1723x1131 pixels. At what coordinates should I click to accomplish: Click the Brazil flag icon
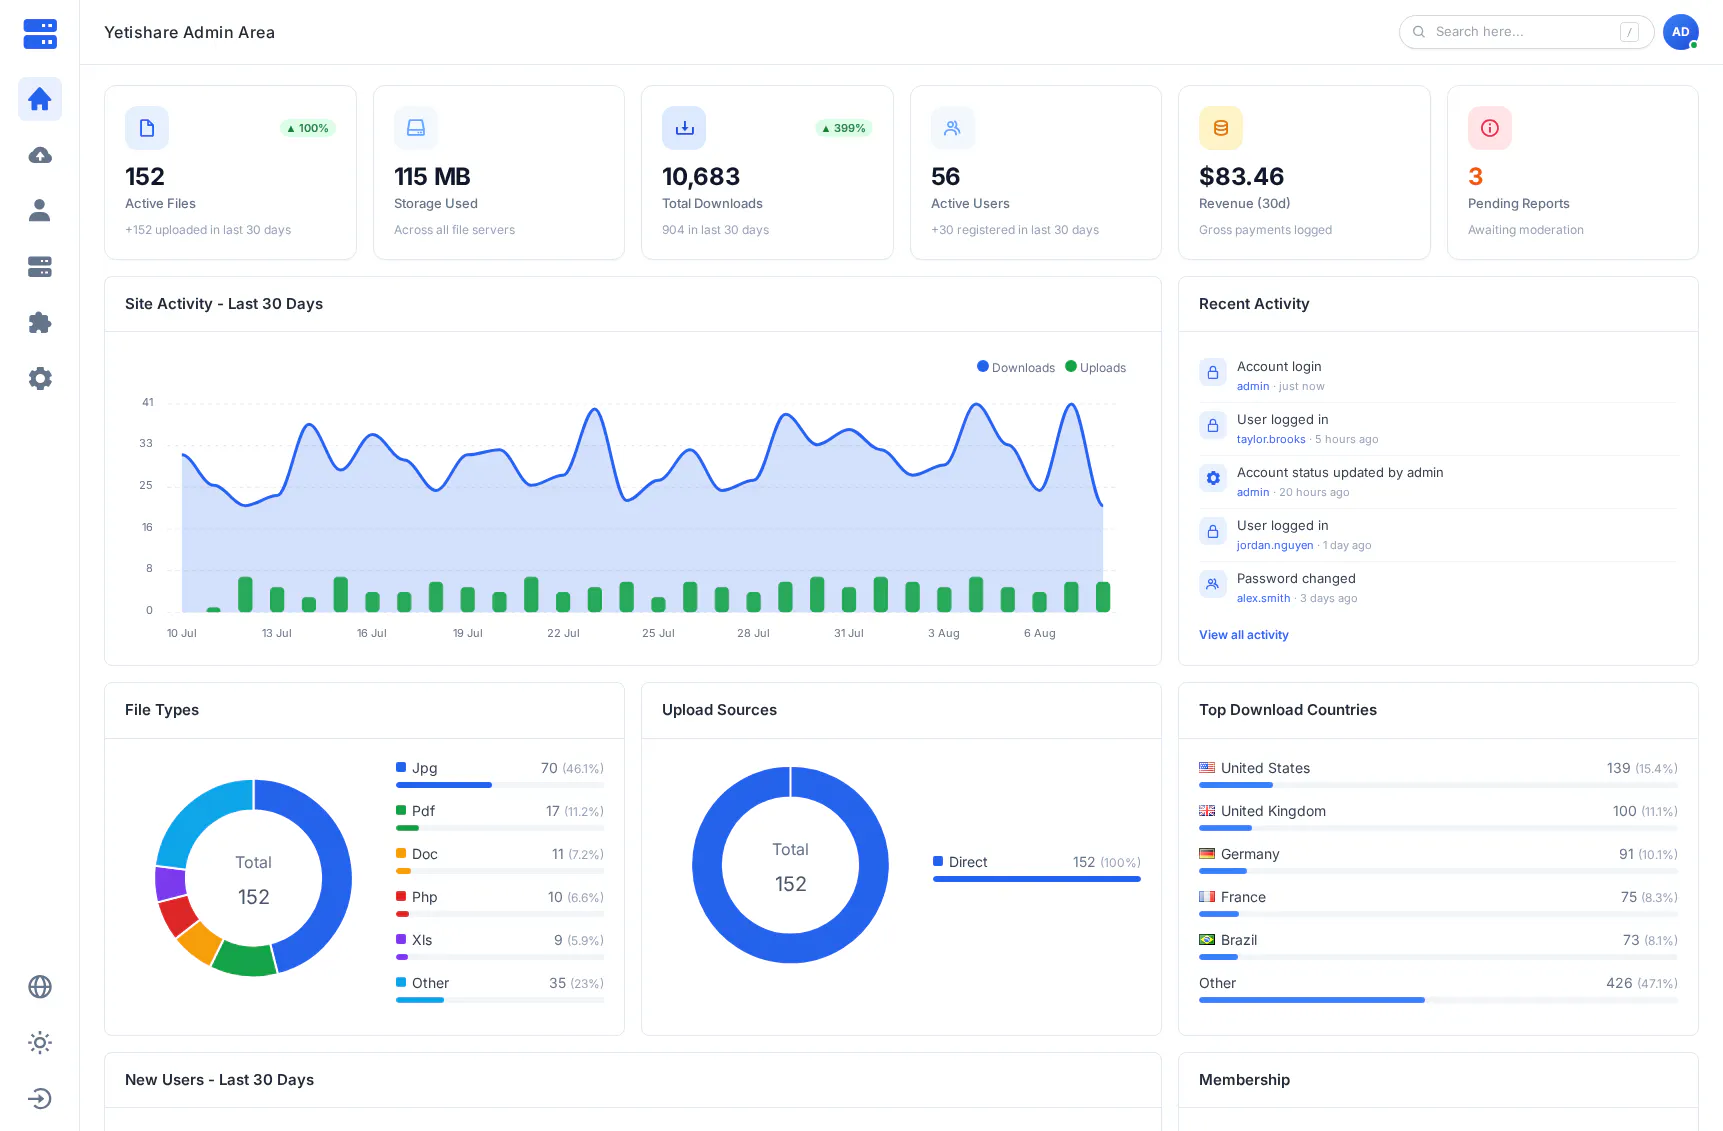pyautogui.click(x=1207, y=940)
